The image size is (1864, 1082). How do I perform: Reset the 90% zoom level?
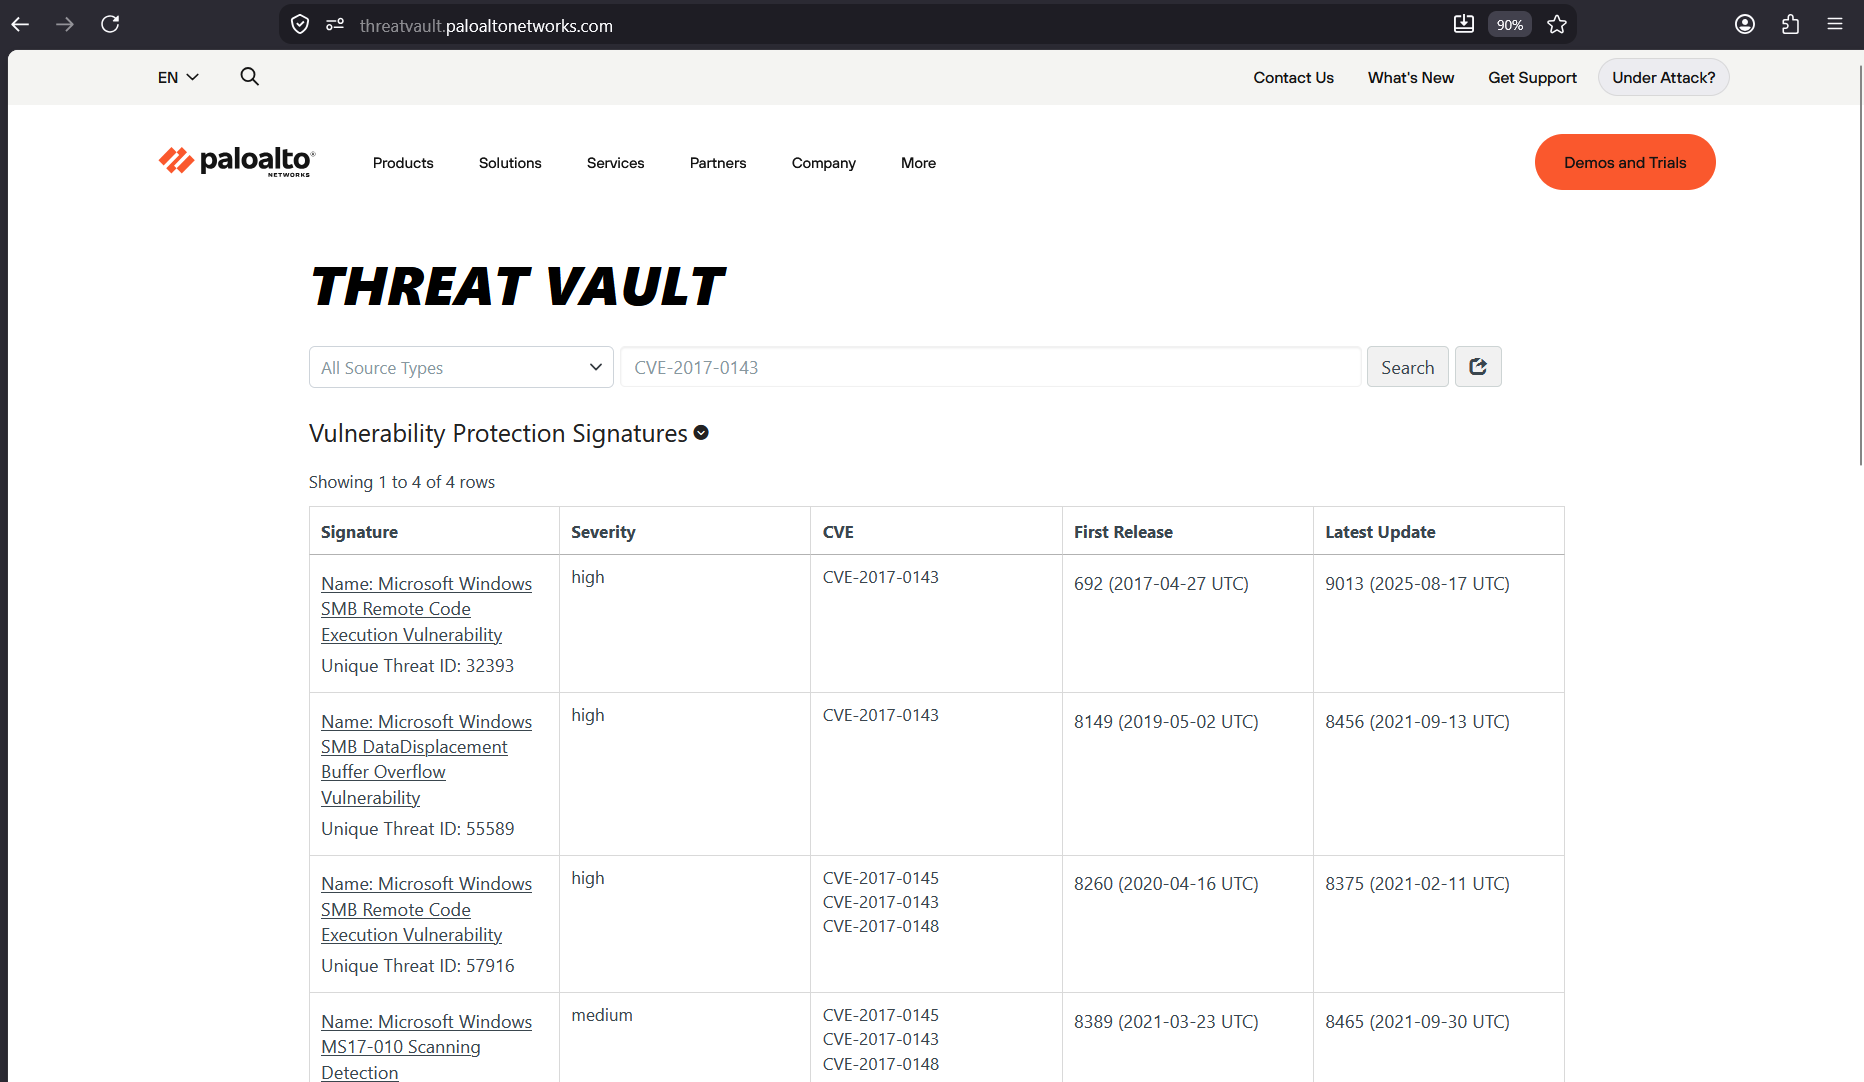(1510, 25)
